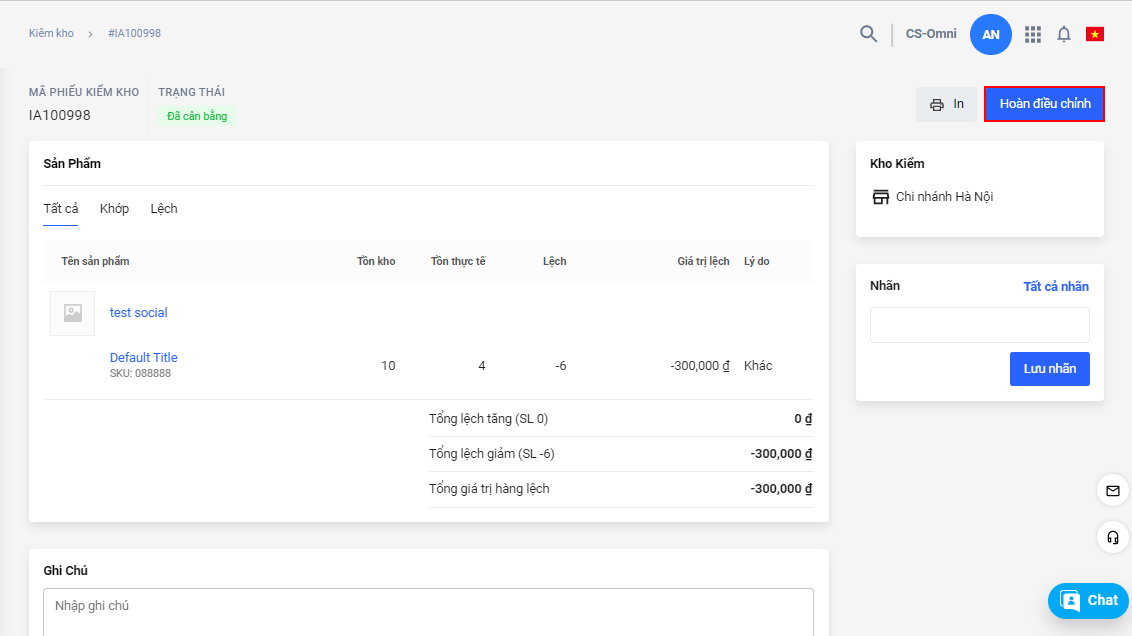Switch to the Khớp tab

[x=114, y=209]
